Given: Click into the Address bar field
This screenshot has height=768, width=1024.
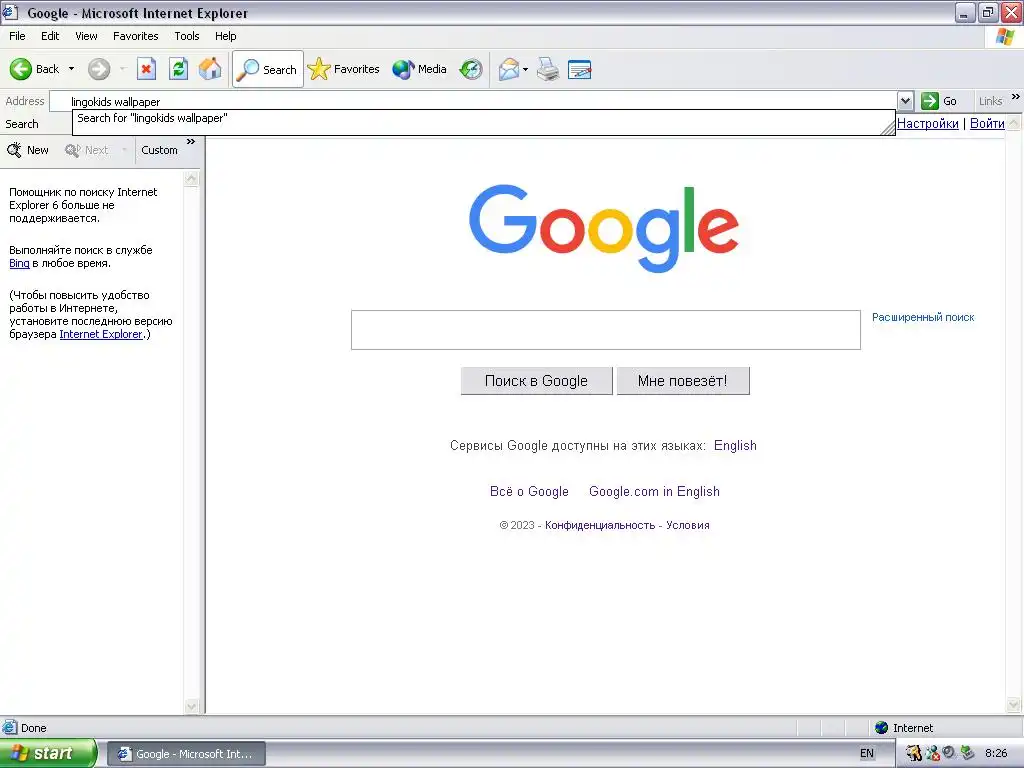Looking at the screenshot, I should point(475,101).
